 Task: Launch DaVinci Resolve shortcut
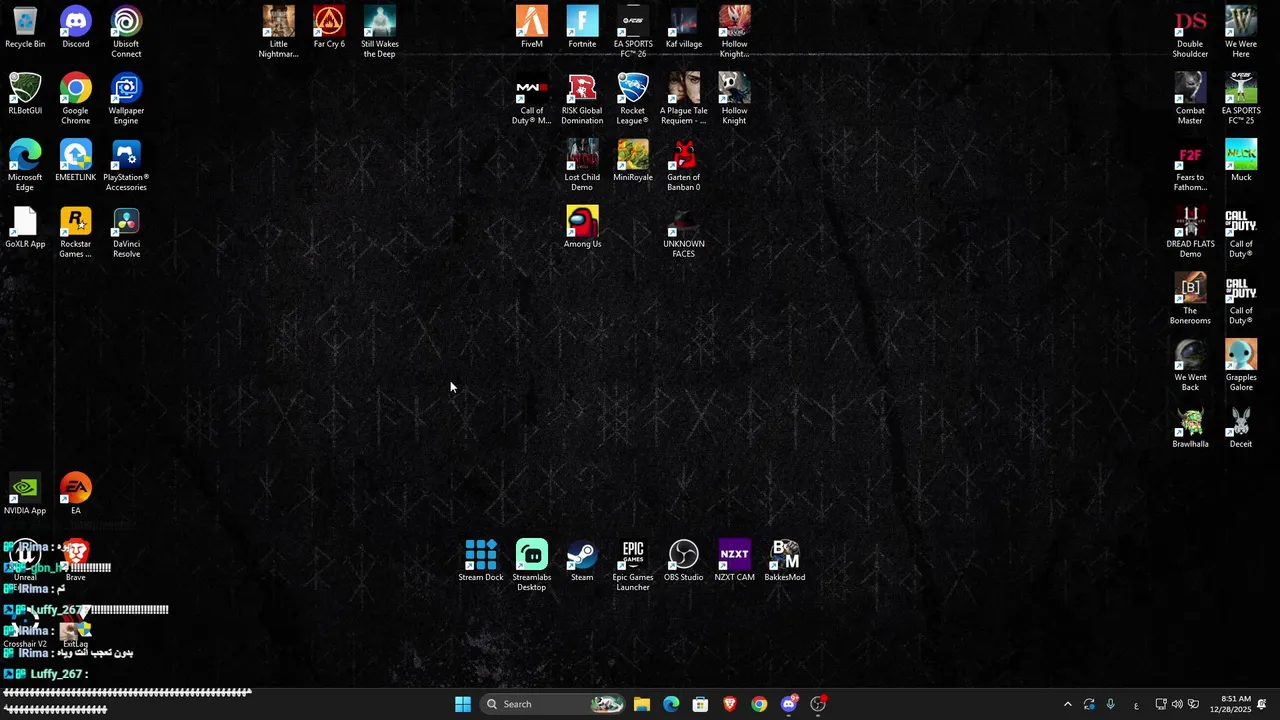pos(126,233)
